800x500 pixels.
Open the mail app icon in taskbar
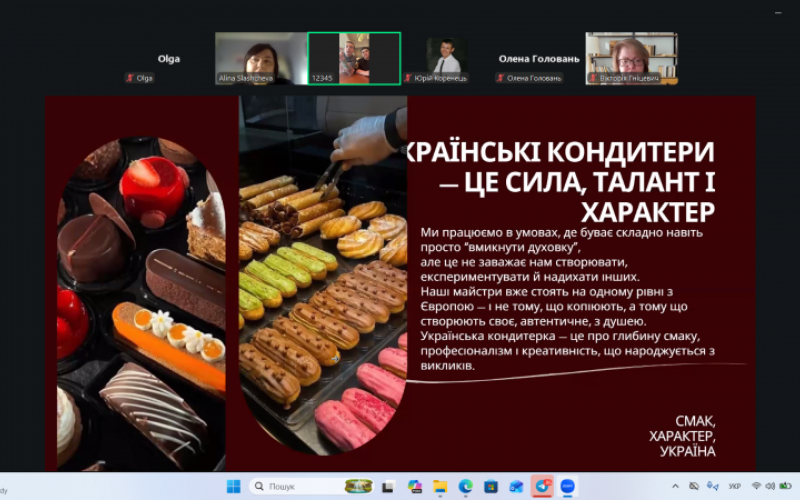pyautogui.click(x=517, y=486)
